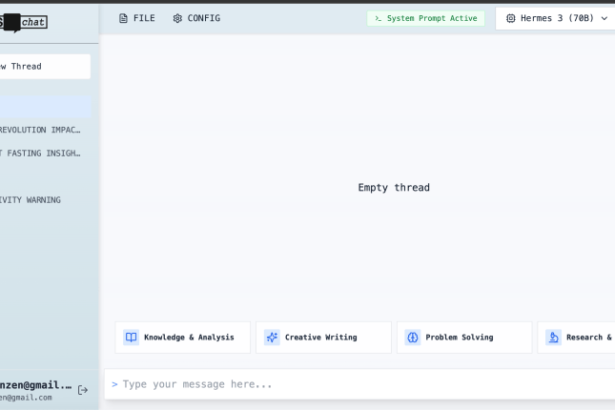Click the brain icon on Problem Solving

413,337
